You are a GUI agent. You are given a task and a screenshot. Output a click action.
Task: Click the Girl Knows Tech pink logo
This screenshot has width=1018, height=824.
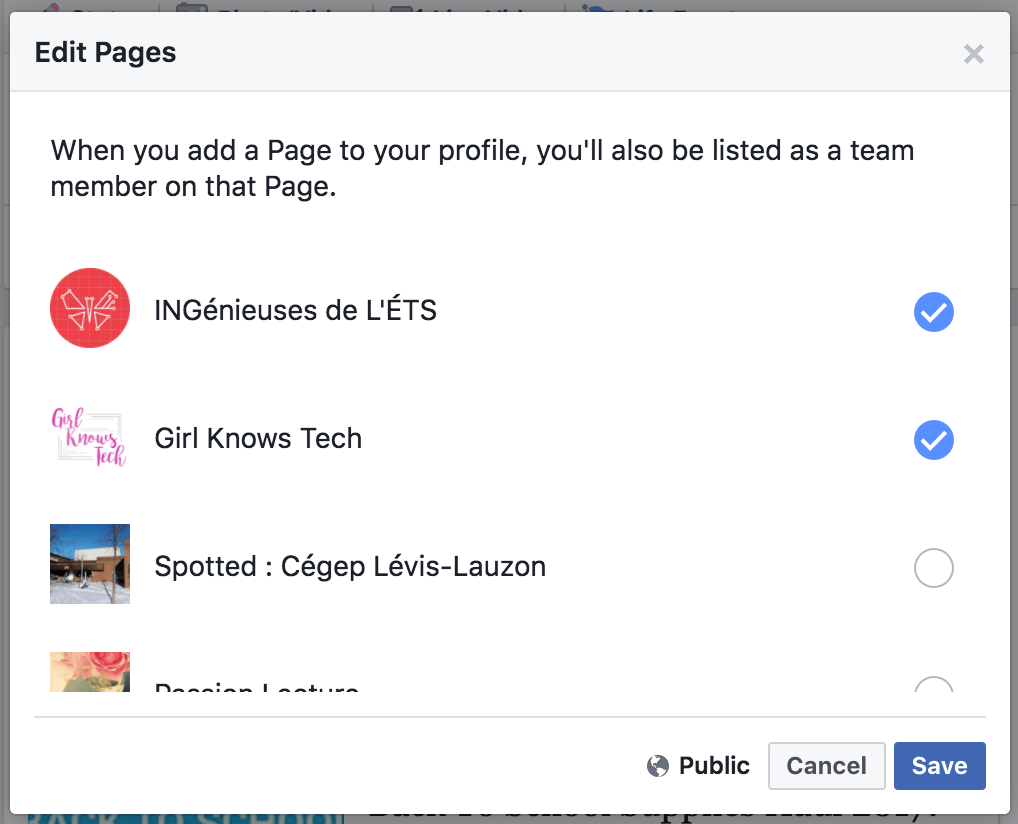[x=90, y=436]
